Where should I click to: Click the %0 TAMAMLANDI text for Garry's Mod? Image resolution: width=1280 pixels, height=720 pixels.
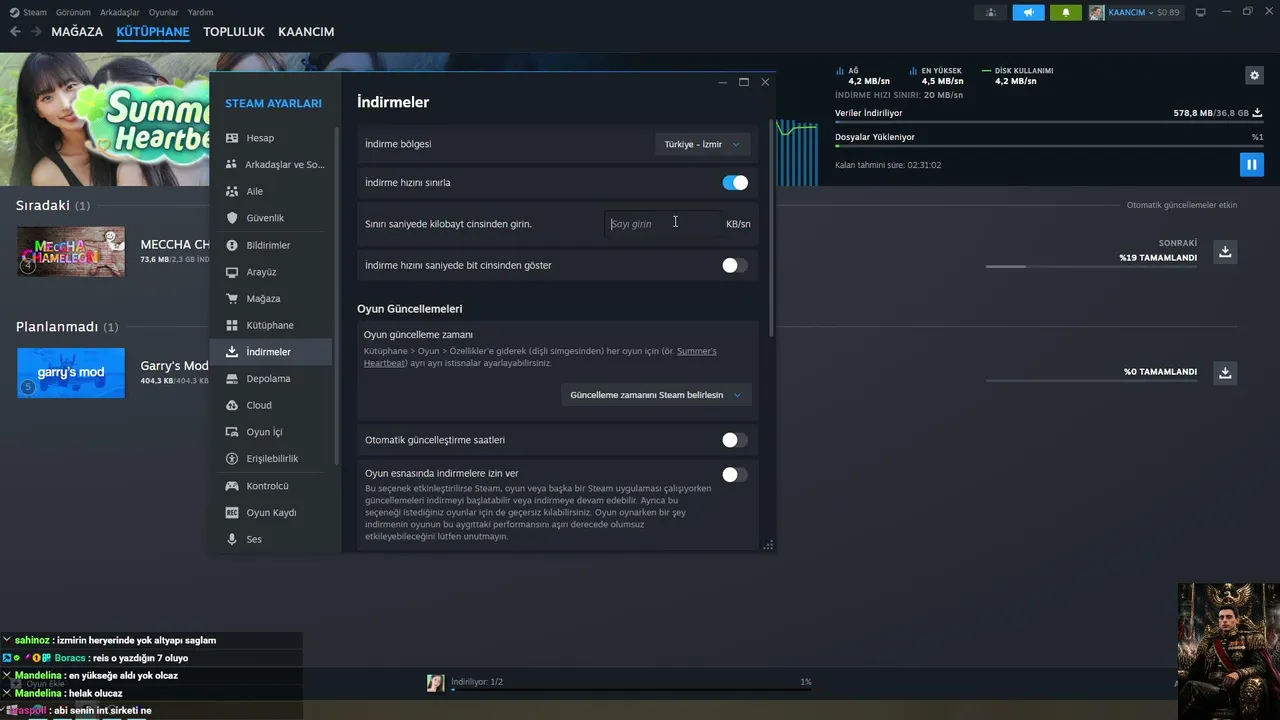[x=1160, y=372]
